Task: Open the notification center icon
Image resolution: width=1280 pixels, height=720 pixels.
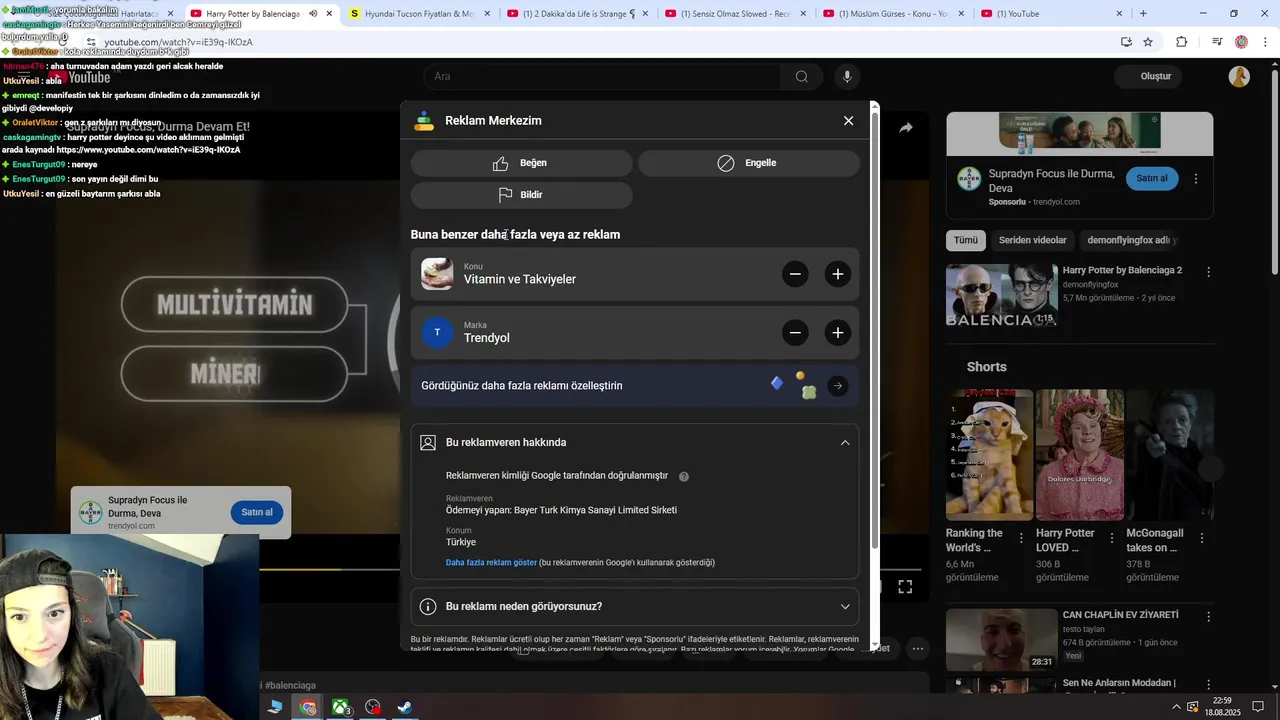Action: tap(1258, 707)
